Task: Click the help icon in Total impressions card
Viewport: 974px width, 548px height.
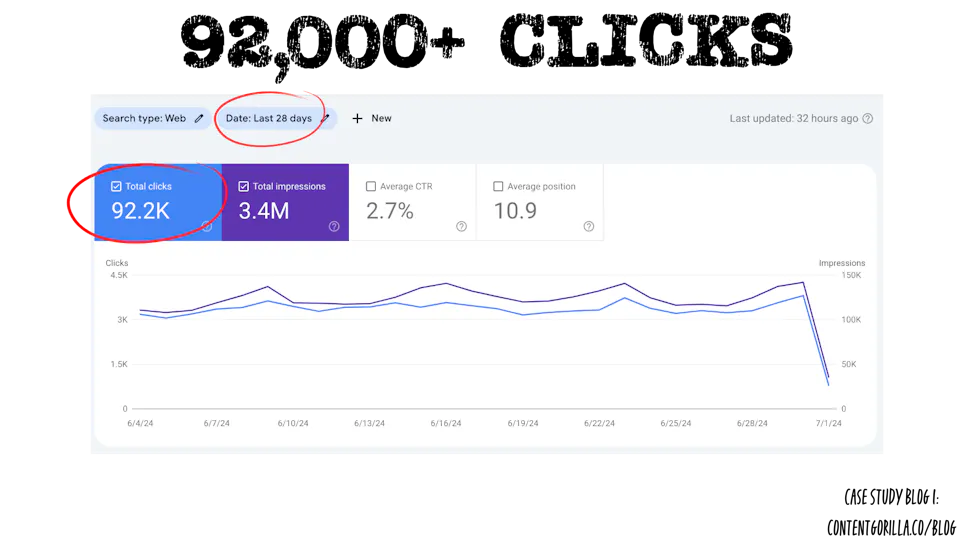Action: click(334, 226)
